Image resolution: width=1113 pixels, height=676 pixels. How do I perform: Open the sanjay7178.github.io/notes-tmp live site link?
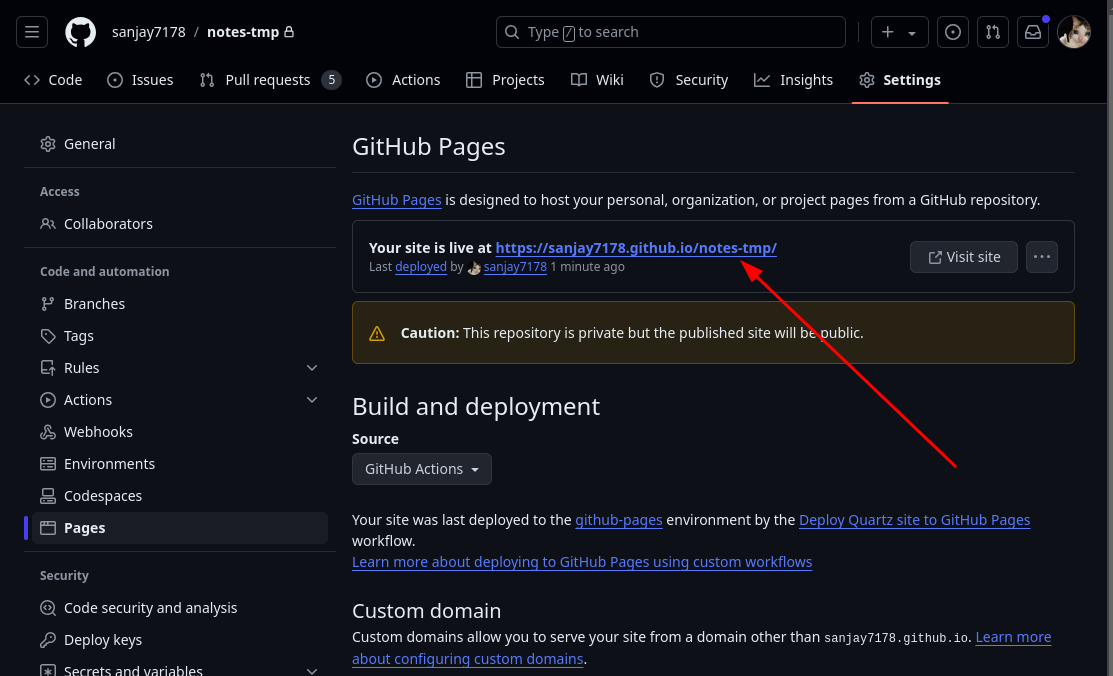click(636, 248)
